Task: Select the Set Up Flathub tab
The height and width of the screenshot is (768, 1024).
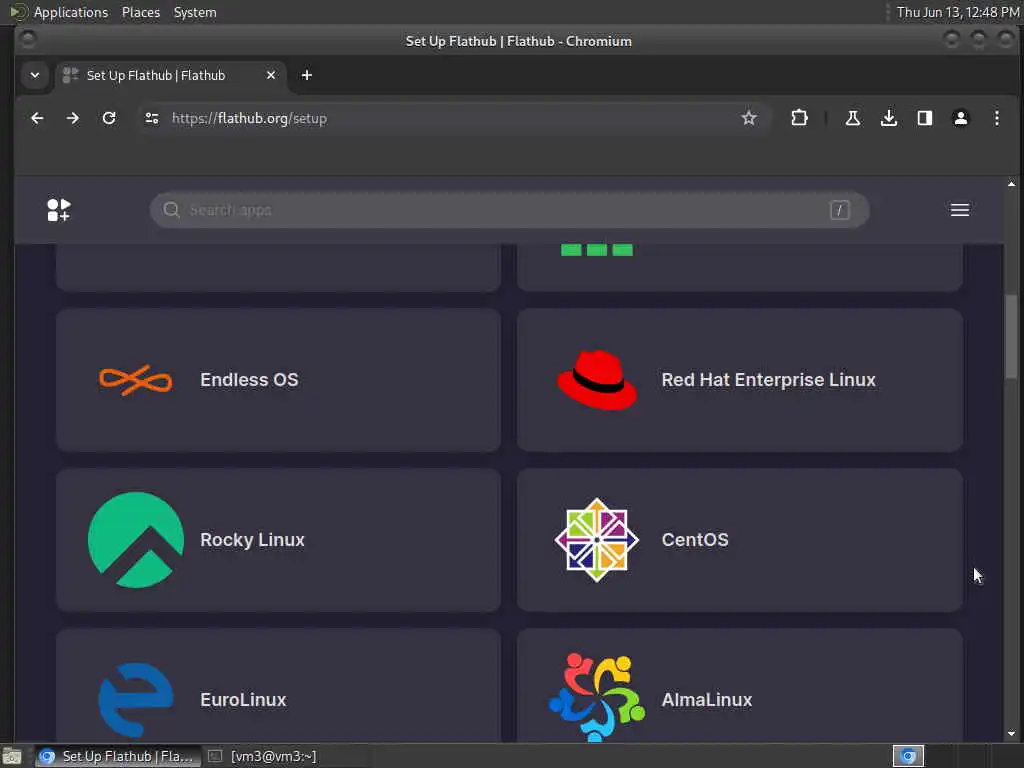Action: click(x=170, y=75)
